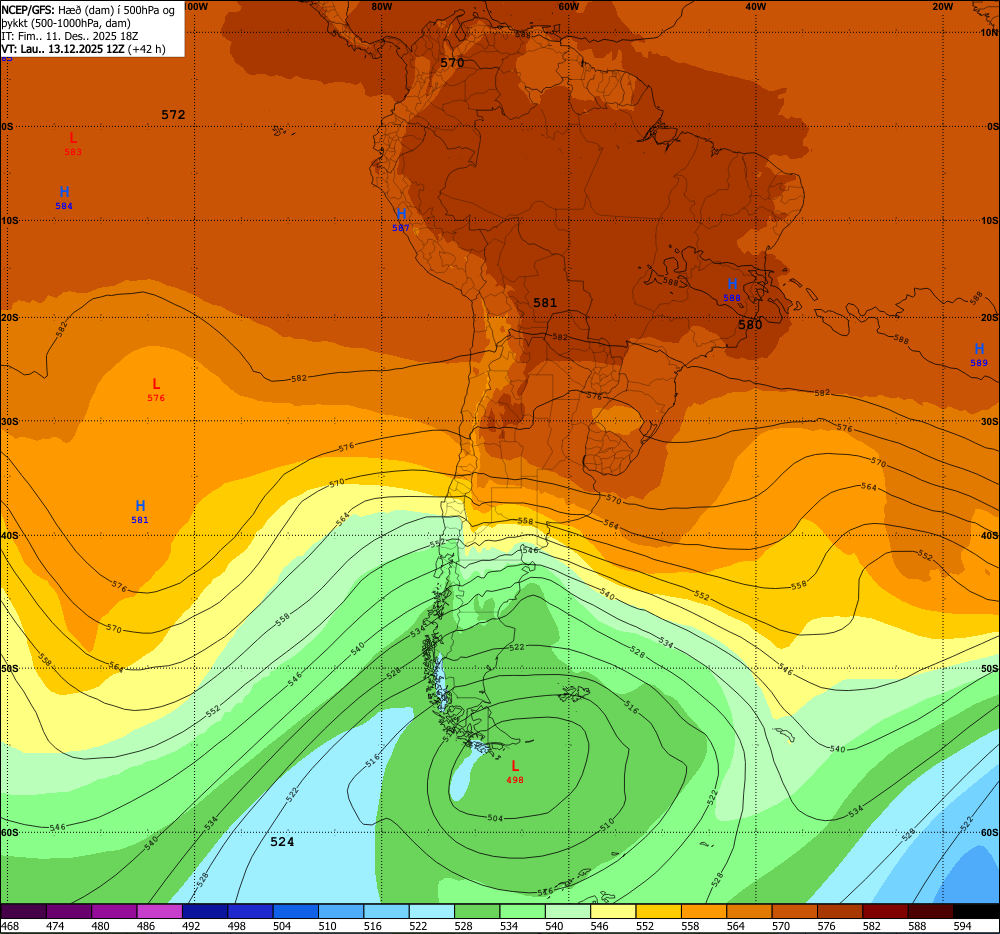Select the dark blue 492–498 legend swatch
This screenshot has height=934, width=1000.
coord(205,911)
